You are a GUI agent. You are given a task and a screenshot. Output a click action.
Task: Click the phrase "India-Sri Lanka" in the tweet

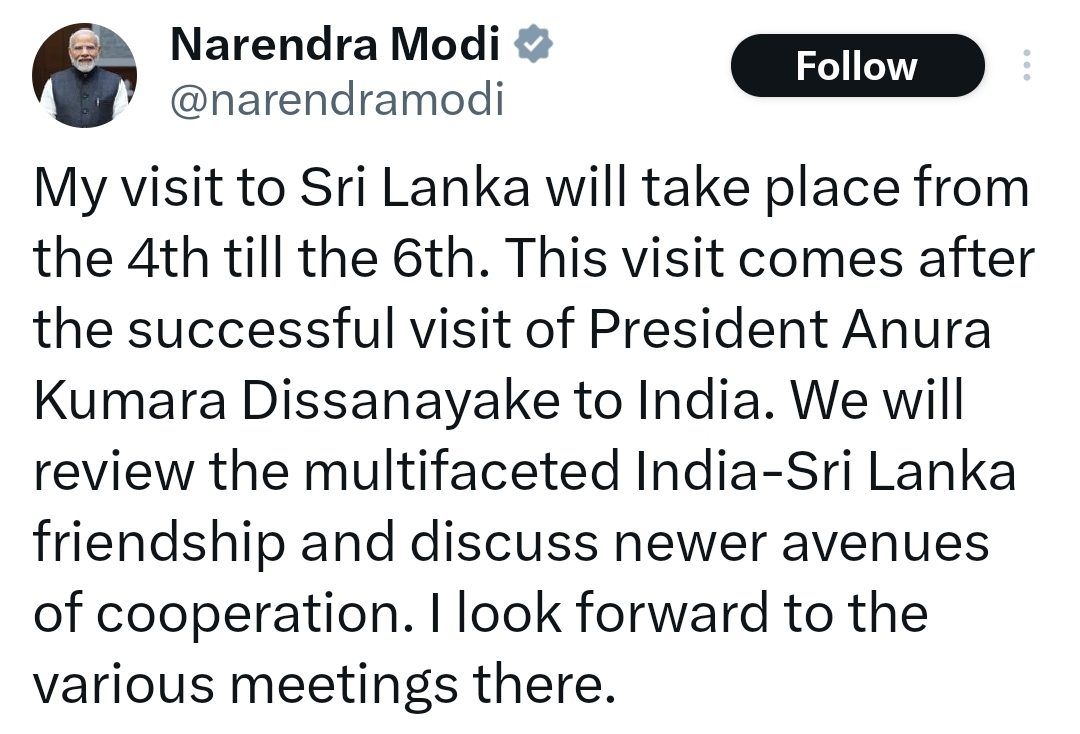[826, 472]
